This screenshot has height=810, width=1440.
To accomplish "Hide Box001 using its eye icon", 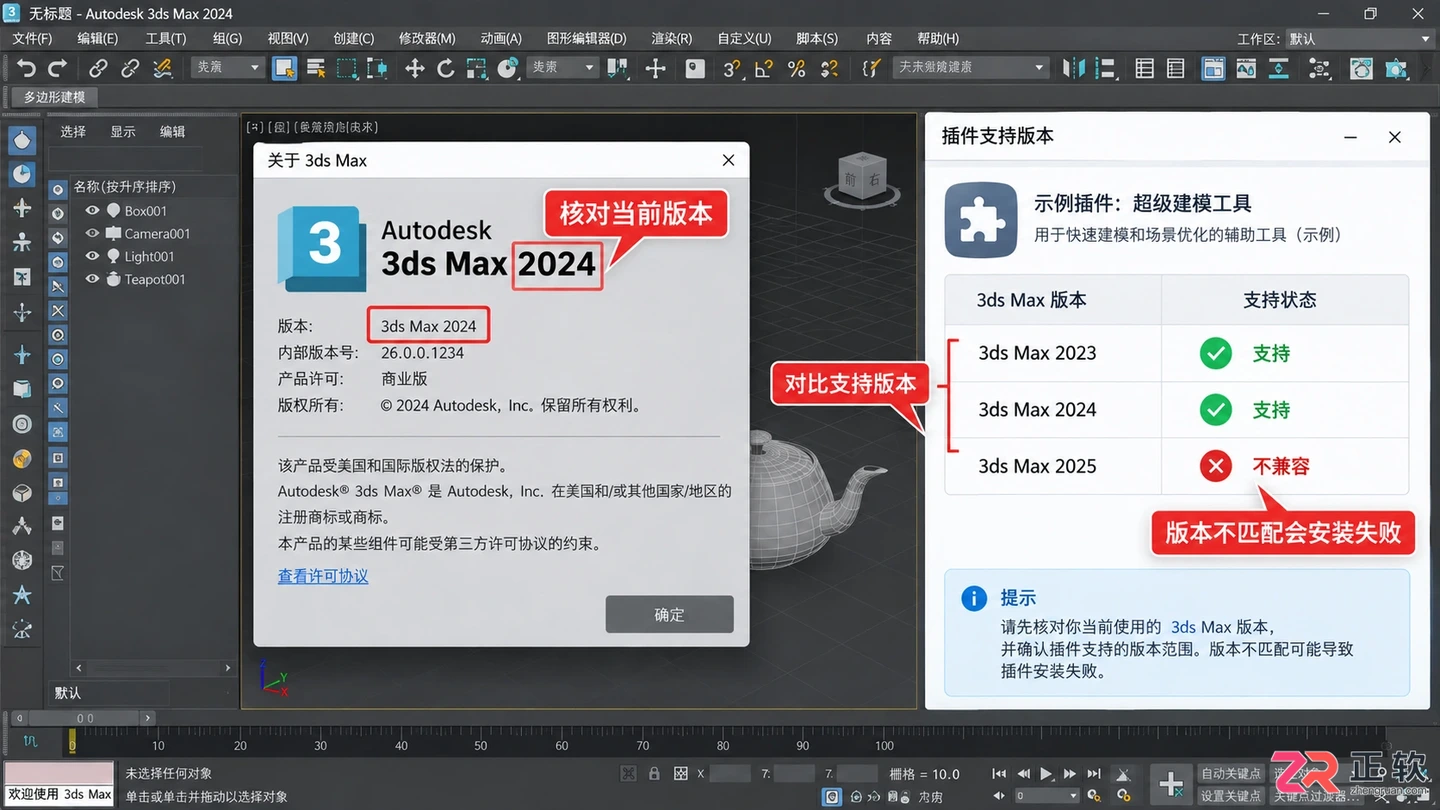I will click(x=92, y=210).
